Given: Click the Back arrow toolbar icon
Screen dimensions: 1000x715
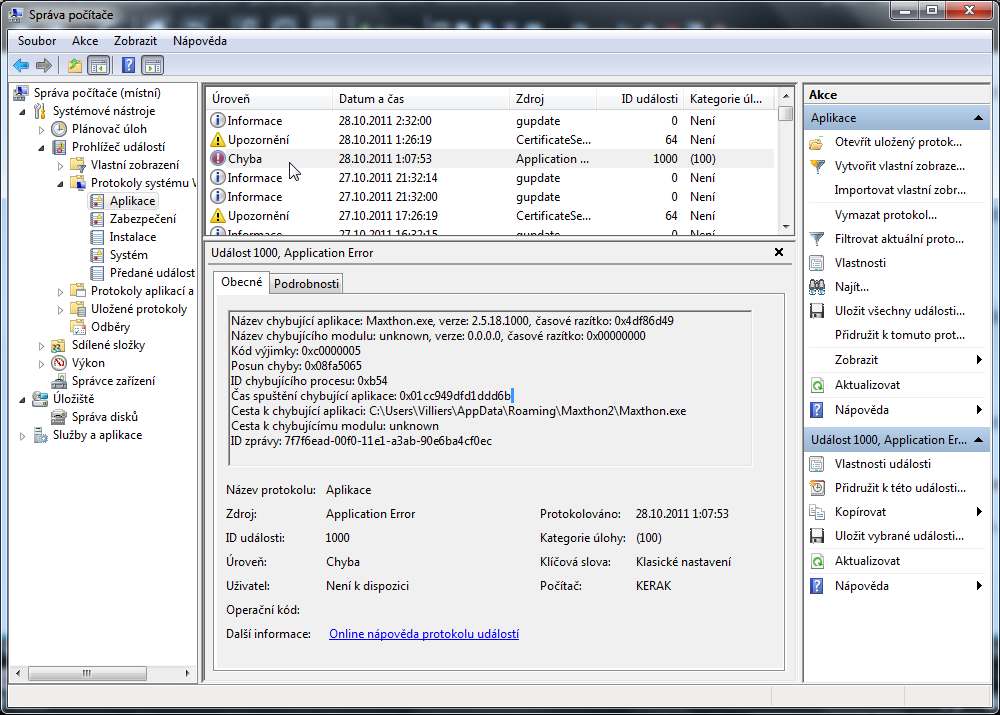Looking at the screenshot, I should coord(21,66).
